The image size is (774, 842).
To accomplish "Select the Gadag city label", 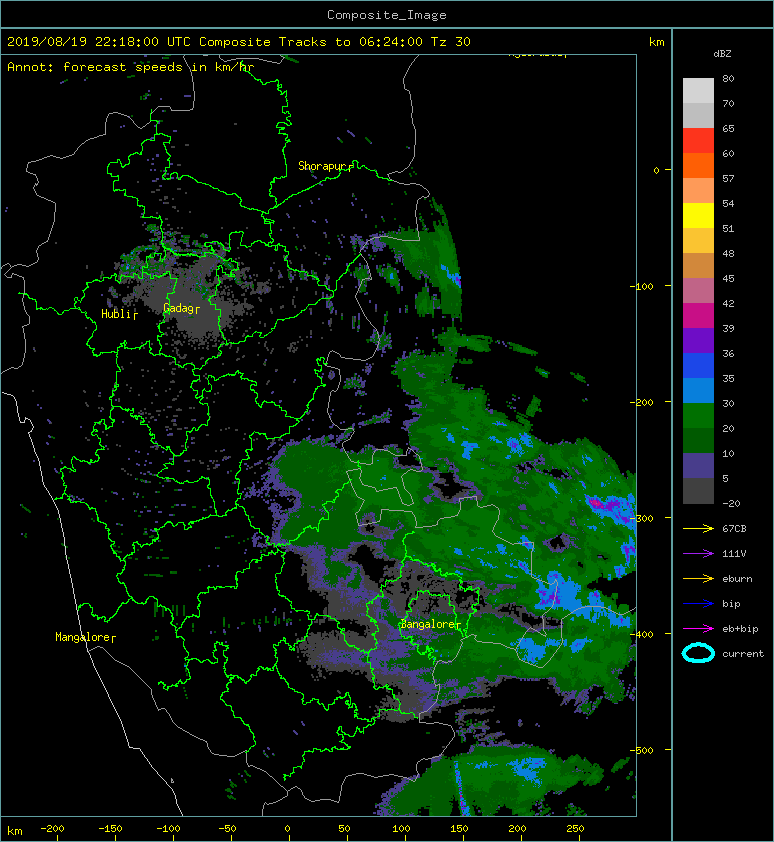I will pos(179,308).
